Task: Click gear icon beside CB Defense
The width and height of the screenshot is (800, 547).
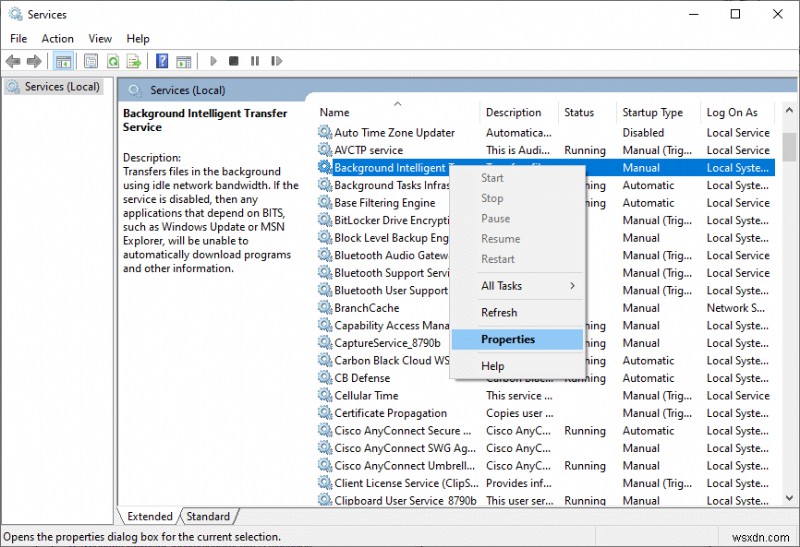Action: tap(325, 377)
